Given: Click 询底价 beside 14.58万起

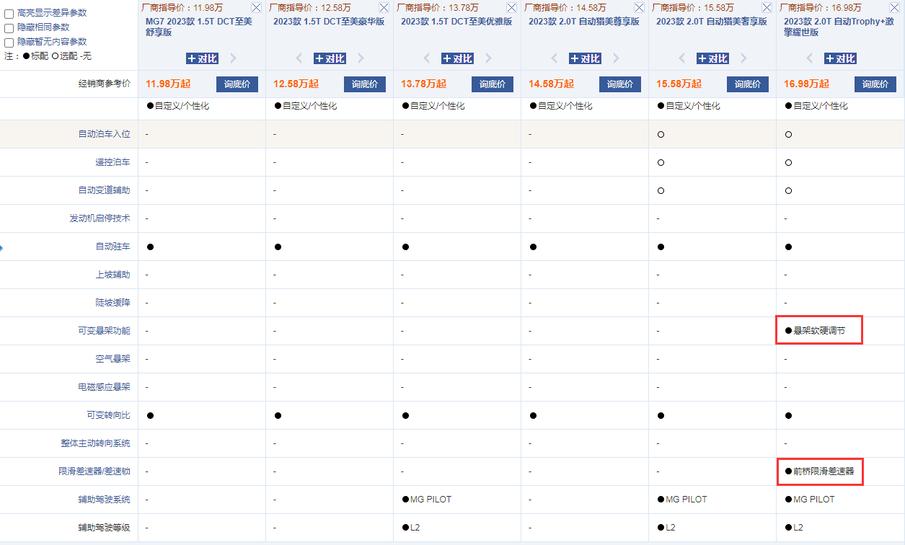Looking at the screenshot, I should click(x=620, y=84).
